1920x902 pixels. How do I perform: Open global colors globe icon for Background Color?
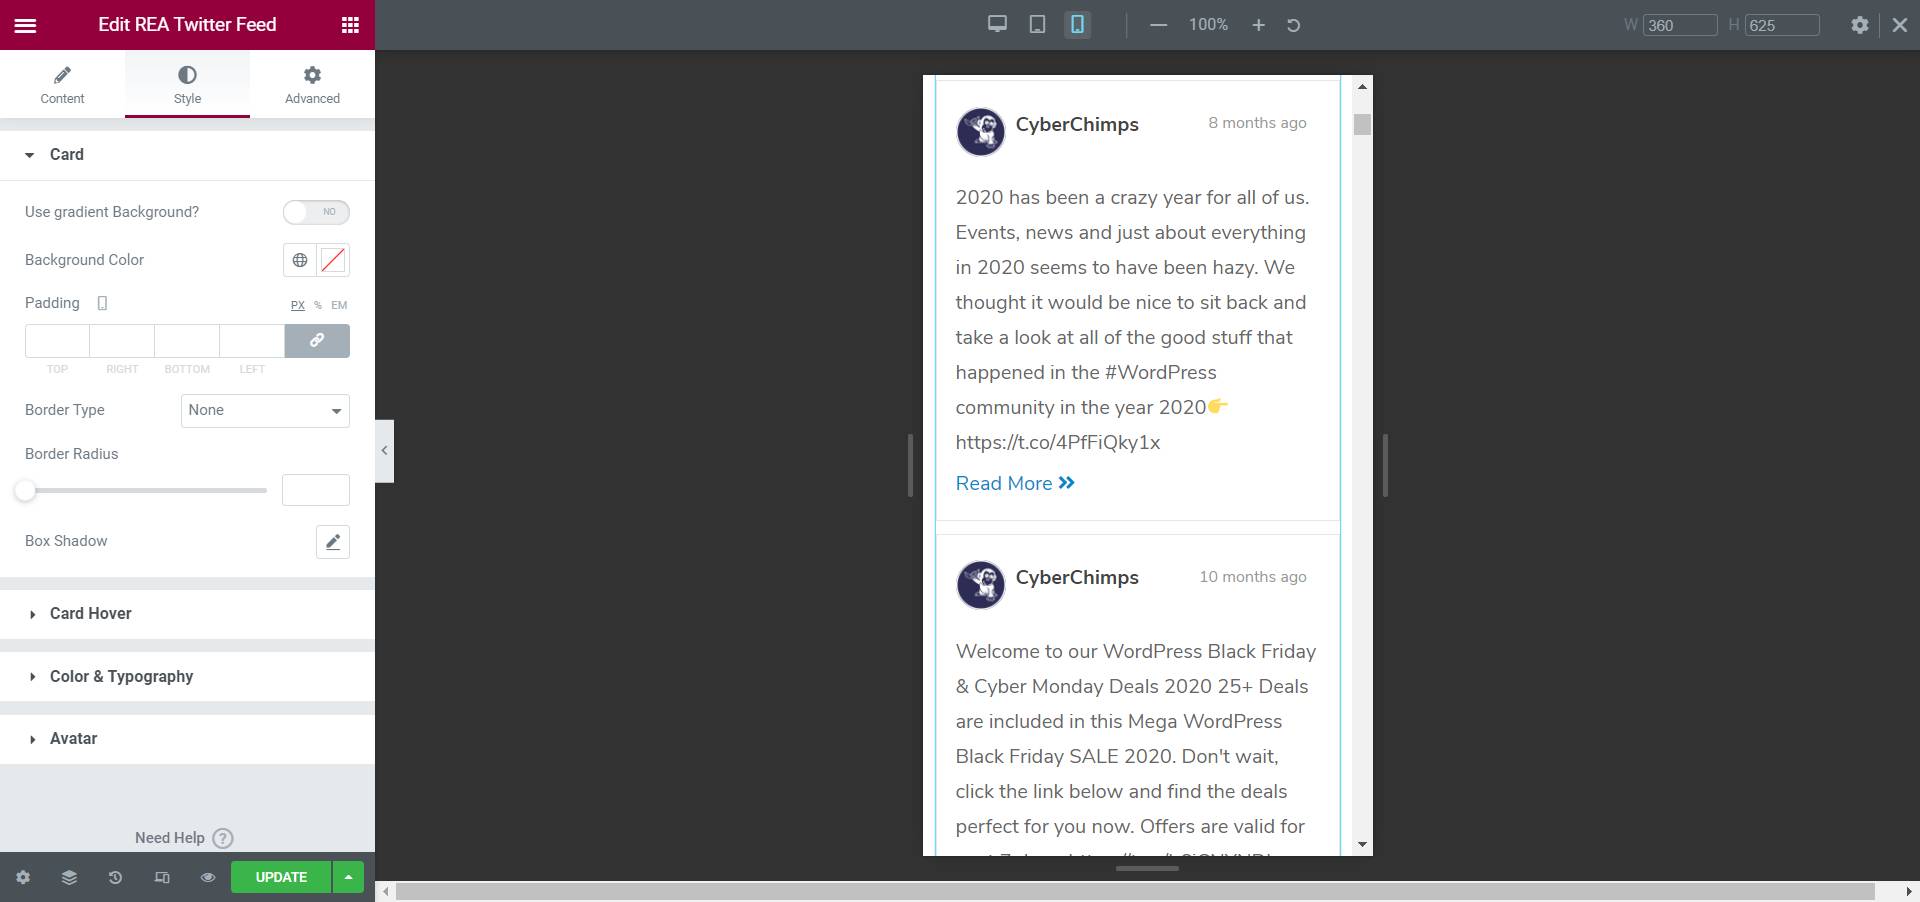point(300,260)
